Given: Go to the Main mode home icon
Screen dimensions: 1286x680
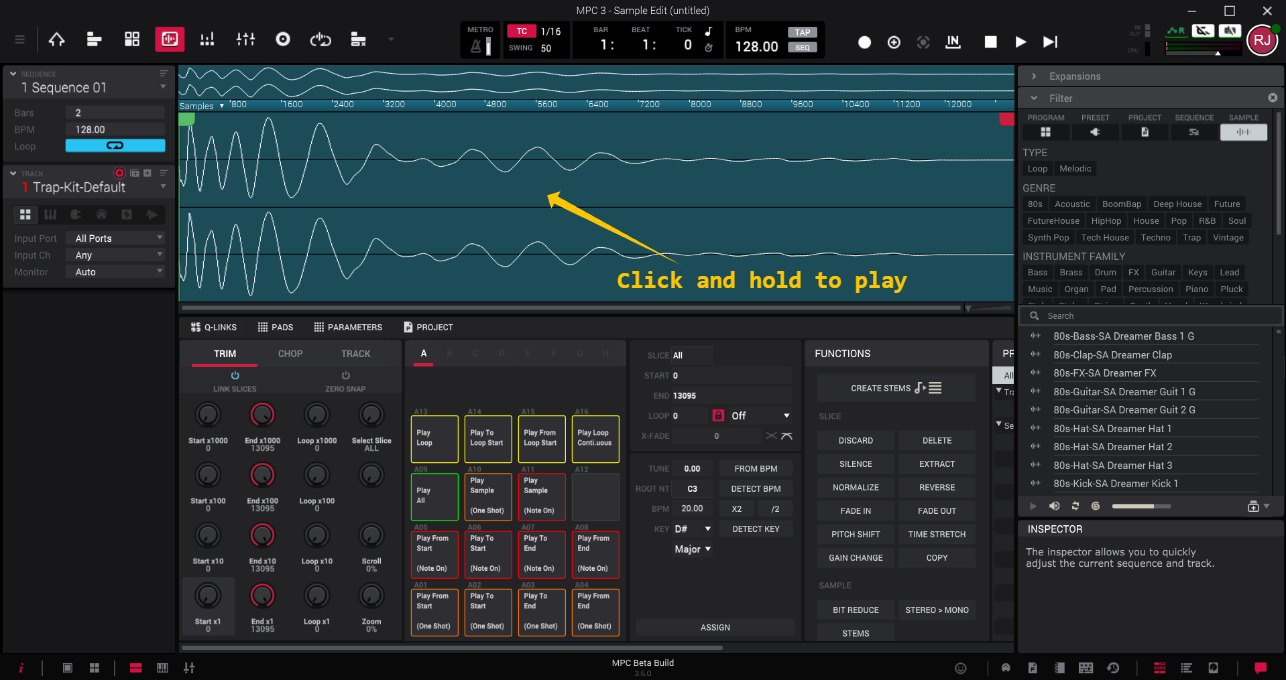Looking at the screenshot, I should pos(56,39).
